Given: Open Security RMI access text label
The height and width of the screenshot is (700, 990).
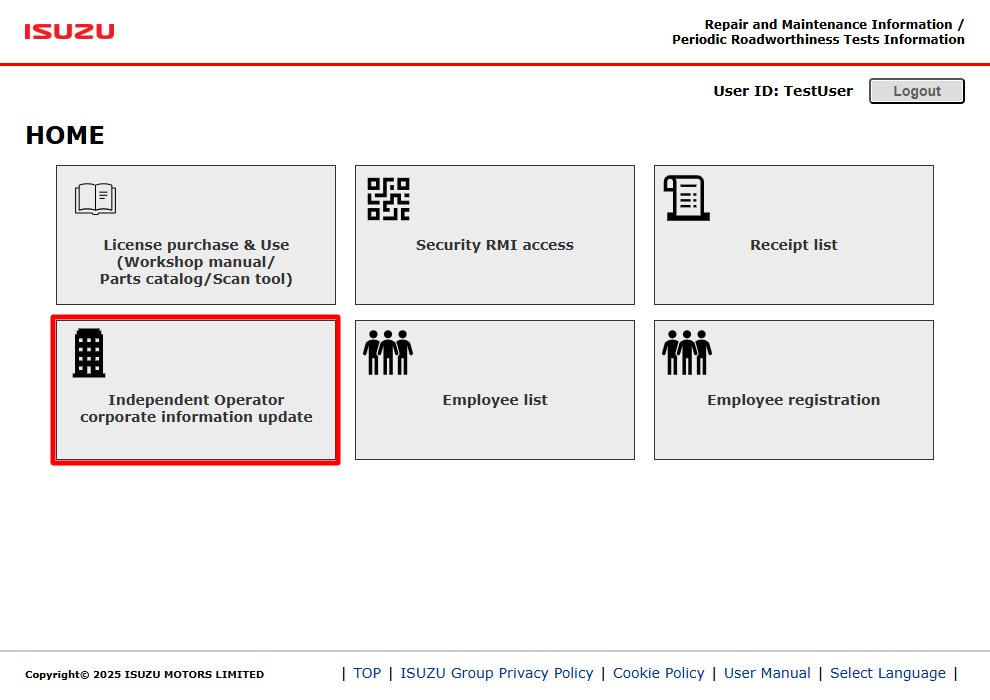Looking at the screenshot, I should coord(494,245).
